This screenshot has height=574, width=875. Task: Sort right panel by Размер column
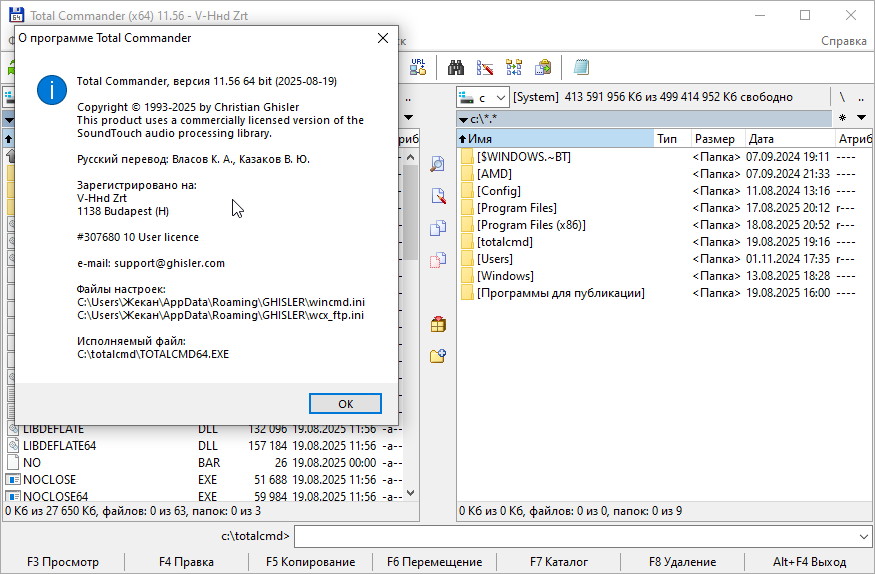718,138
